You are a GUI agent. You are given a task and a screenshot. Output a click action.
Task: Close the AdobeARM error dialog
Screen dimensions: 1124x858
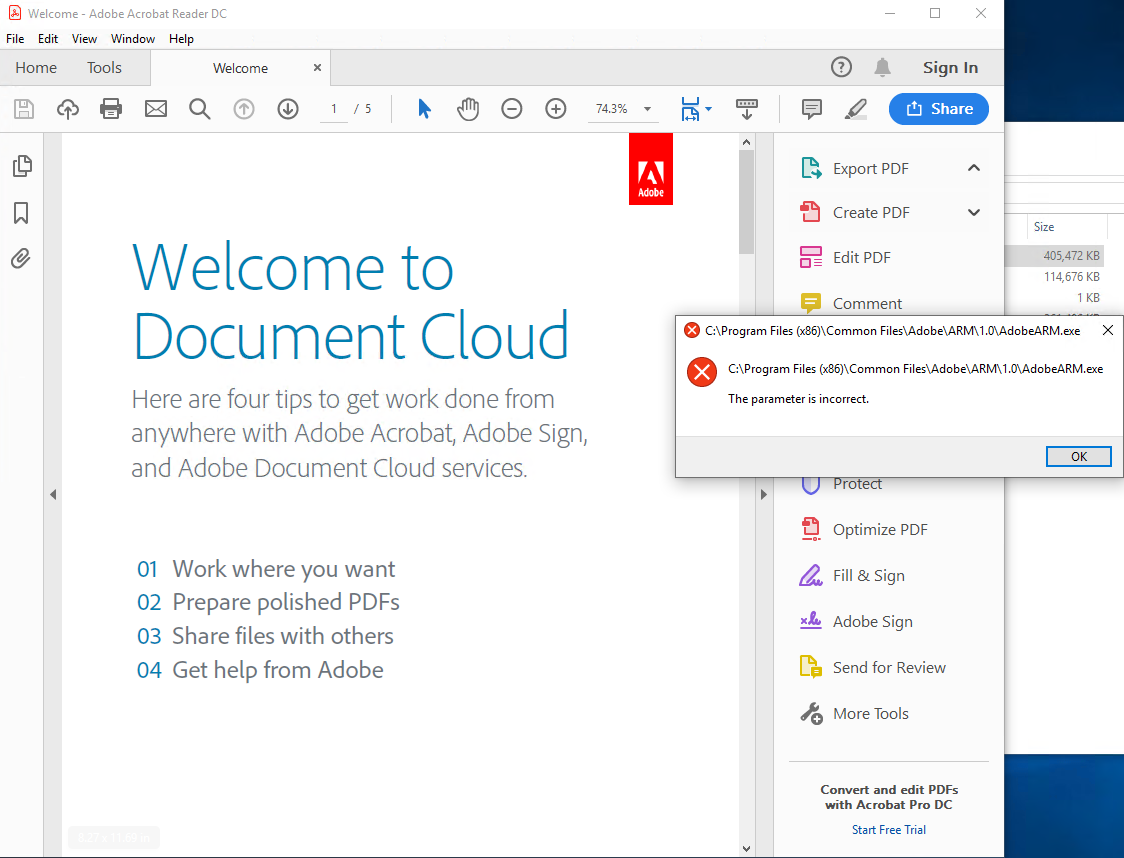click(x=1108, y=330)
